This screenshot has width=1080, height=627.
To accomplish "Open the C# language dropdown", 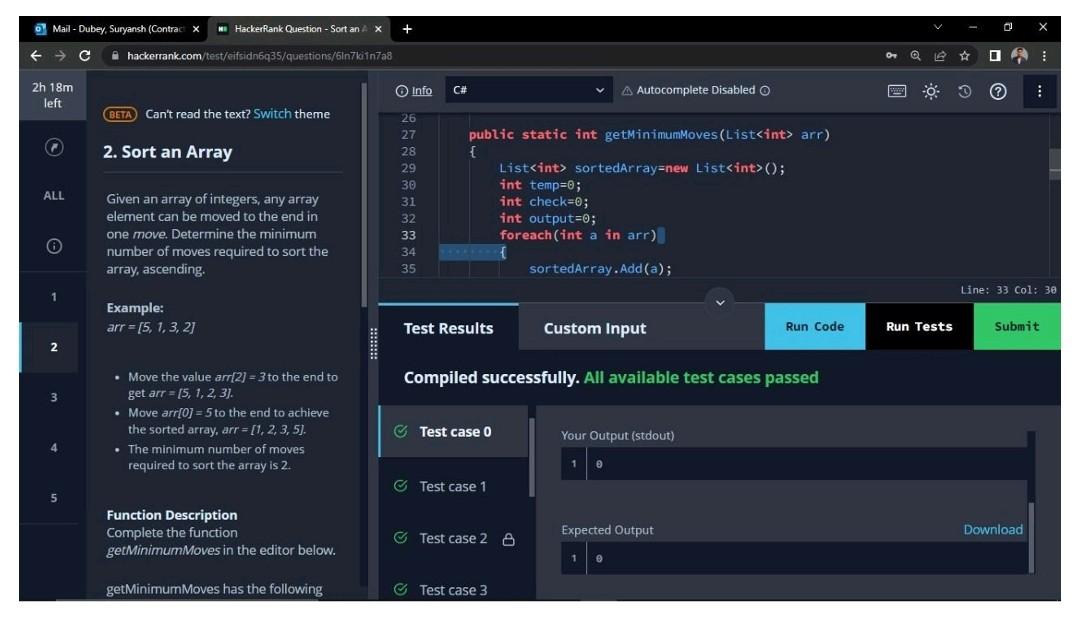I will (x=528, y=90).
